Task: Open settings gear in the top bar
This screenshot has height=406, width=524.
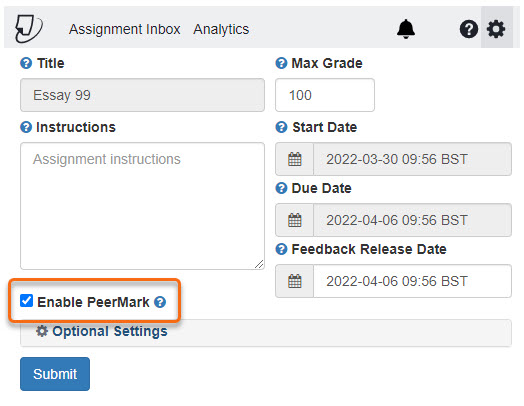Action: (x=496, y=29)
